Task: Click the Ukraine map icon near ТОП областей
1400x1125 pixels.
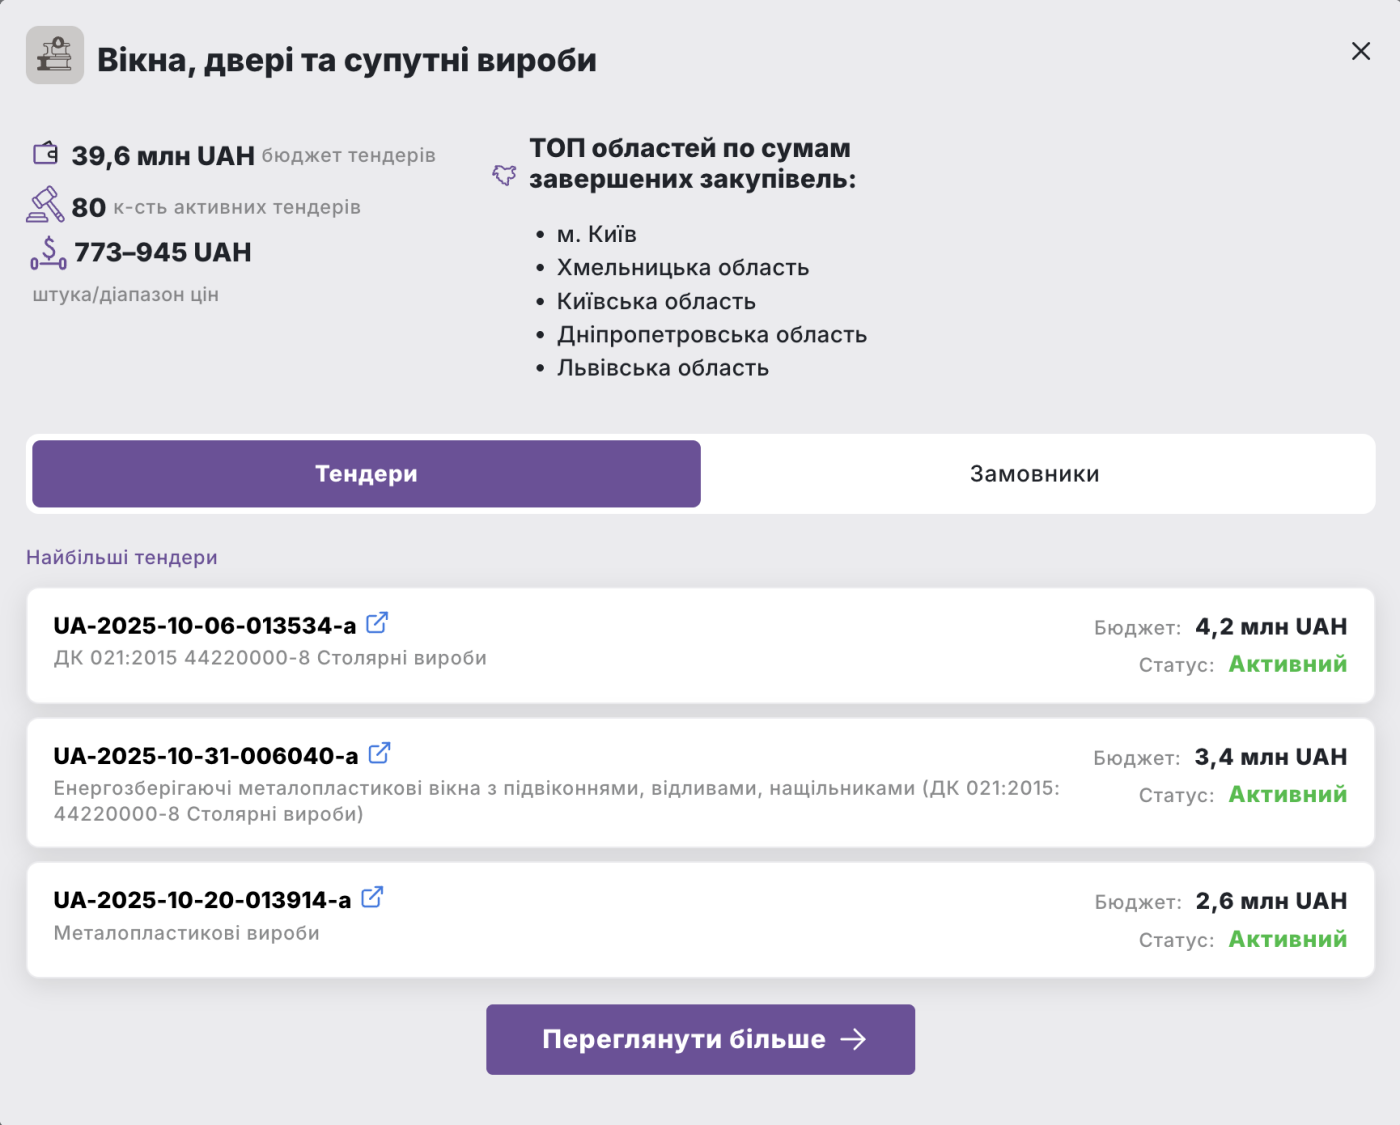Action: coord(504,175)
